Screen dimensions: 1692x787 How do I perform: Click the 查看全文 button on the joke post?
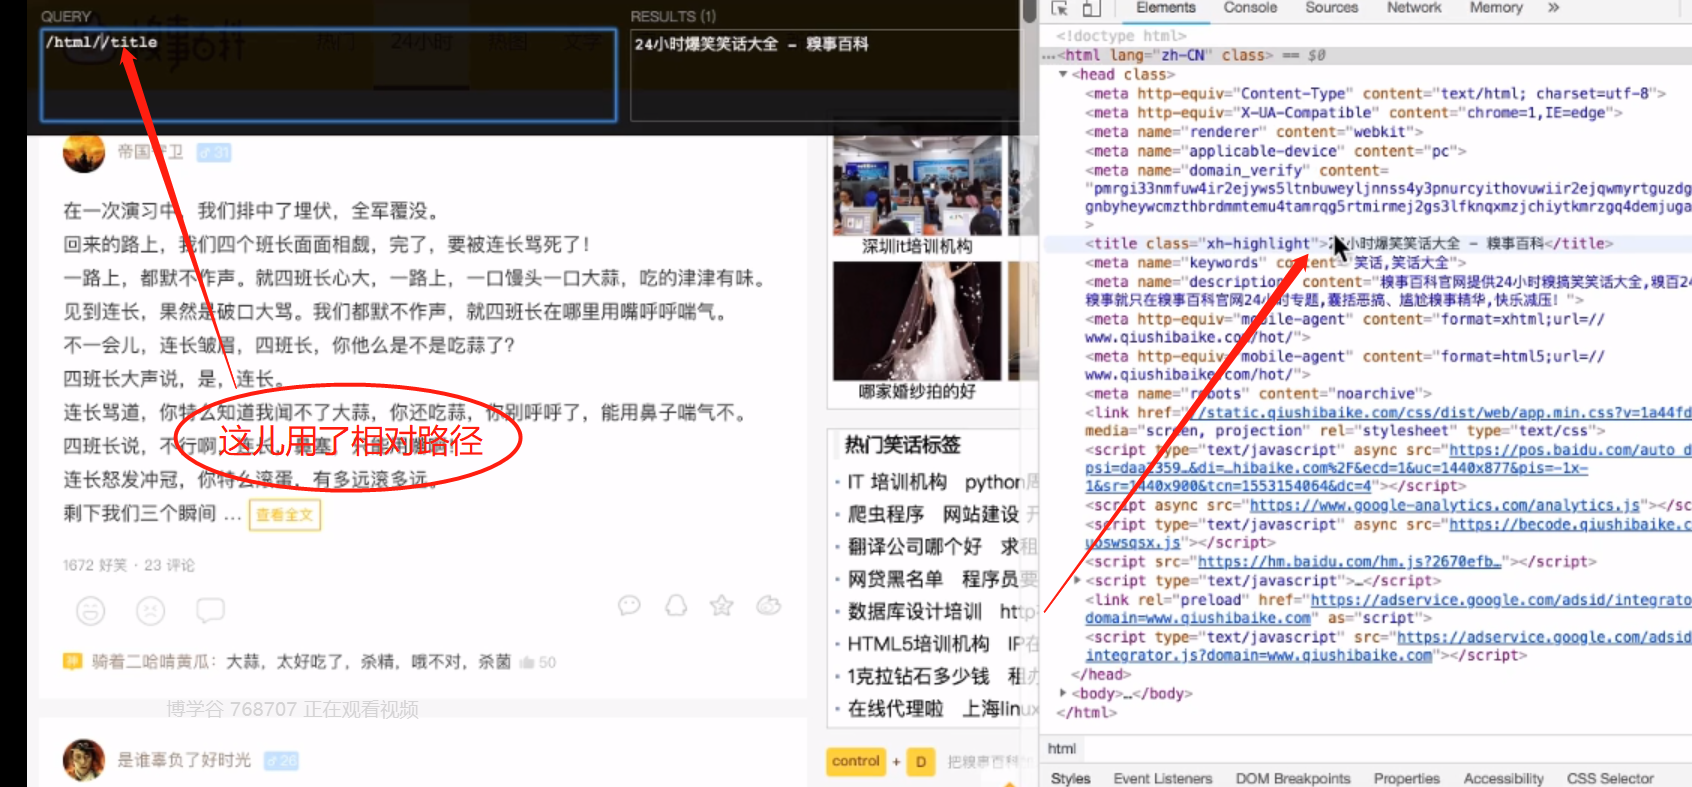[x=285, y=515]
